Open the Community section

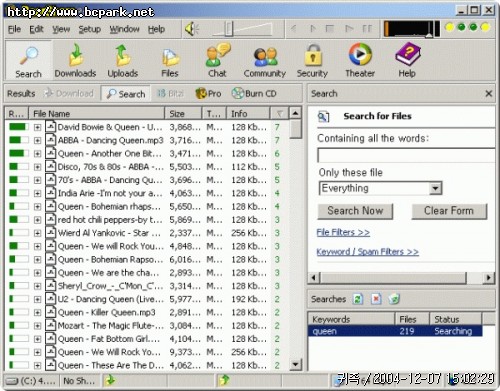click(x=265, y=61)
